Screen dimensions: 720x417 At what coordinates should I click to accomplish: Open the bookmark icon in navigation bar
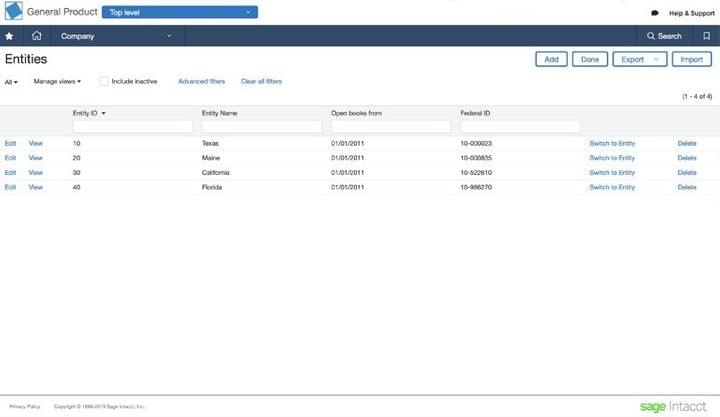tap(706, 36)
